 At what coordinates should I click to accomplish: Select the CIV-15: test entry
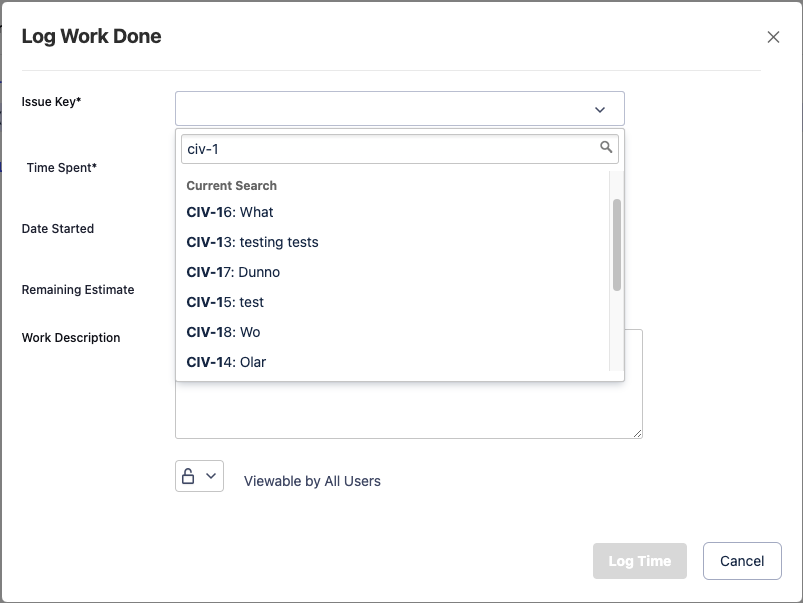click(x=225, y=302)
